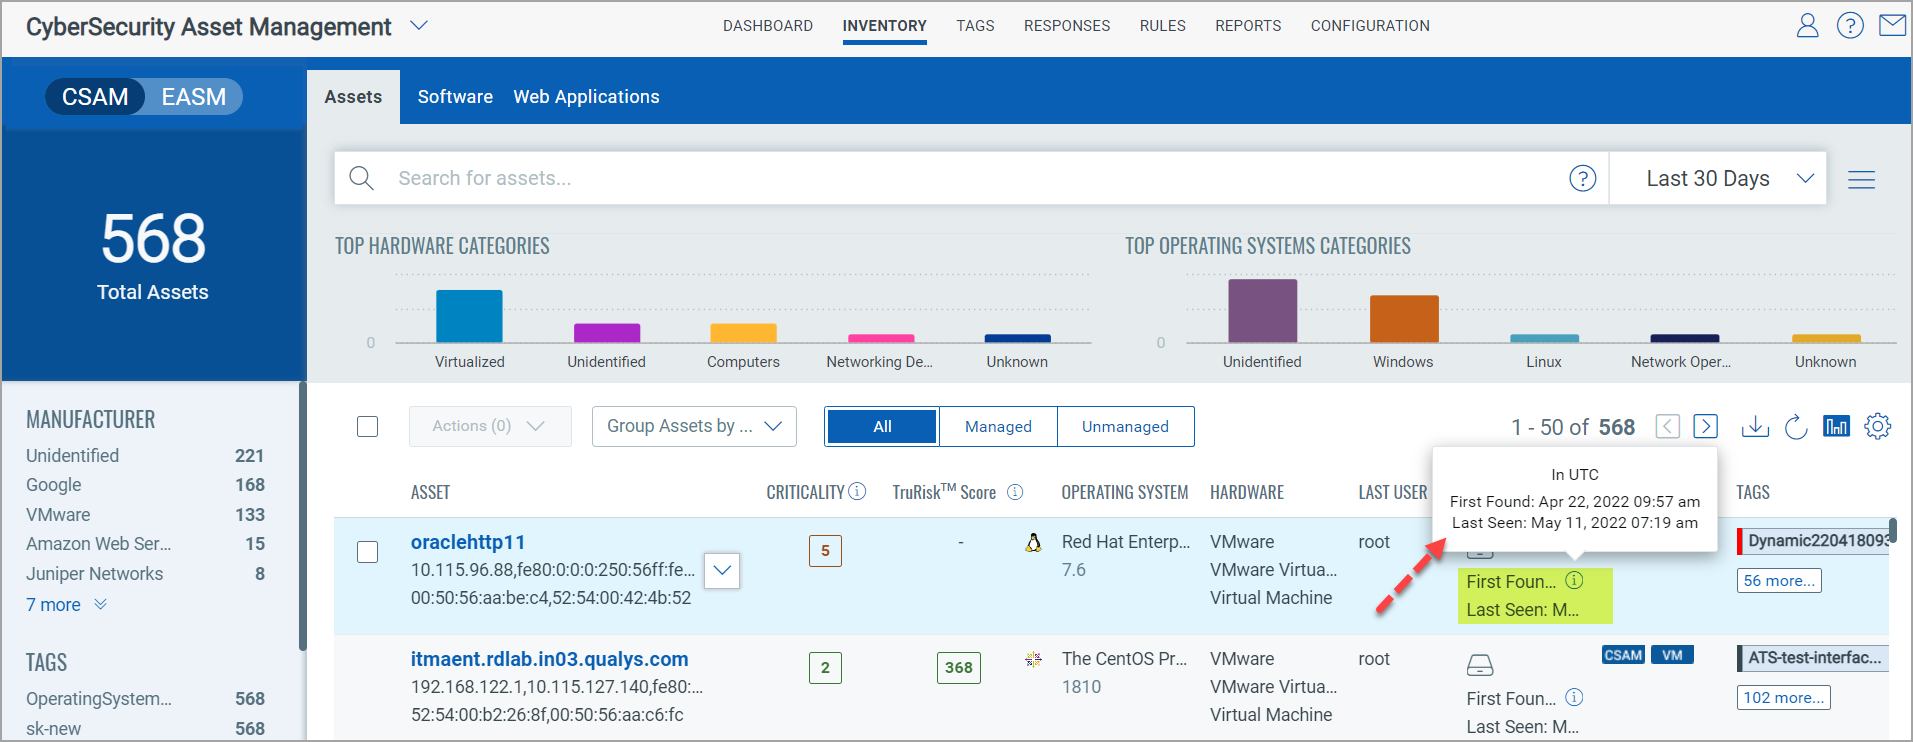Go to next page of assets

pos(1705,427)
